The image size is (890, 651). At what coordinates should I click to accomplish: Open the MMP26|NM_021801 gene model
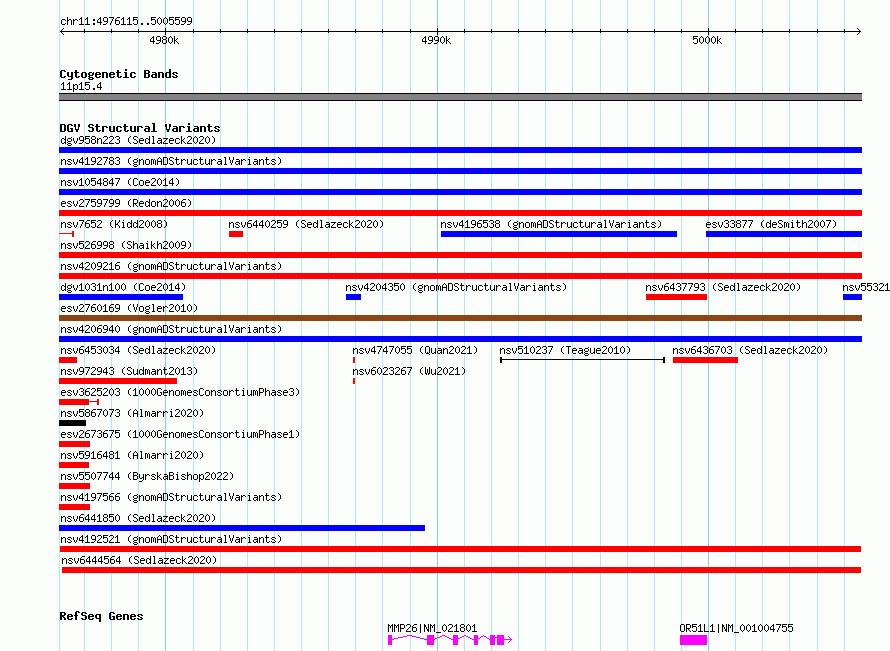(450, 640)
